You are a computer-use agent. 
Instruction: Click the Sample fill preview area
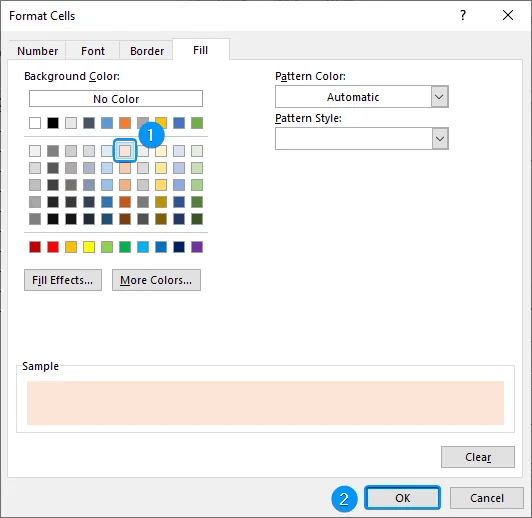click(265, 403)
